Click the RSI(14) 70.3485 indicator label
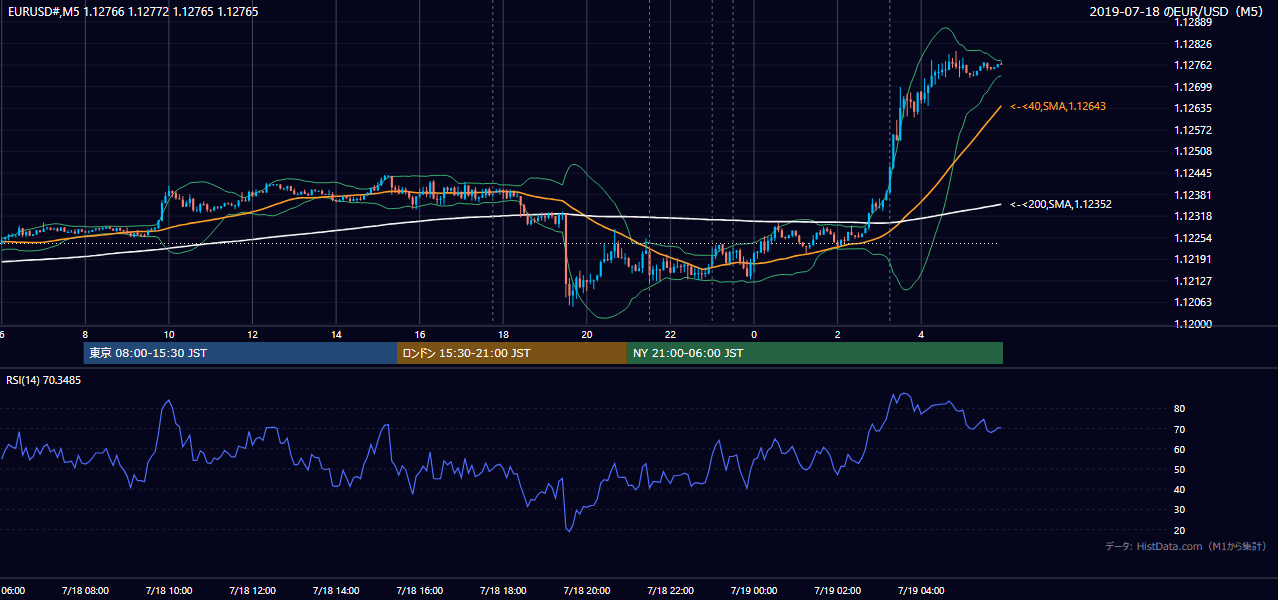1278x600 pixels. 44,380
